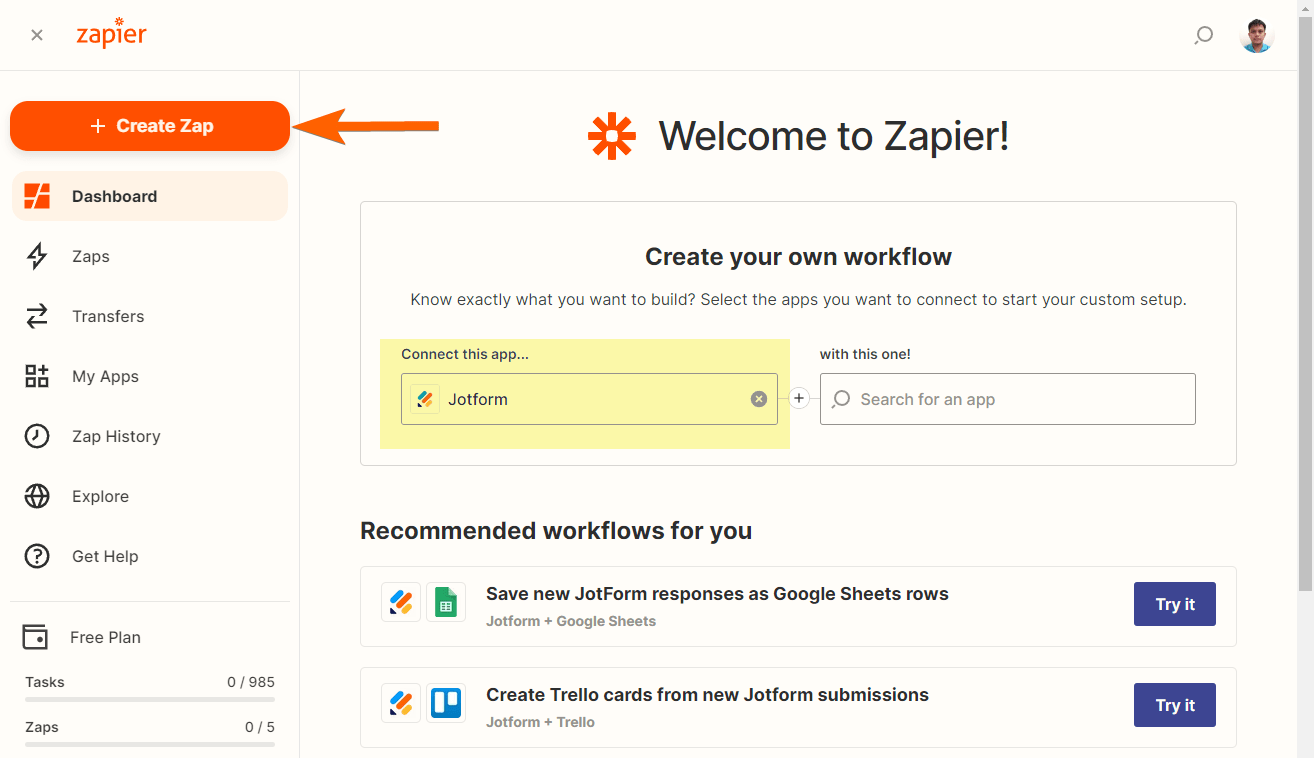
Task: Click the Tasks count 0 / 985
Action: [251, 682]
